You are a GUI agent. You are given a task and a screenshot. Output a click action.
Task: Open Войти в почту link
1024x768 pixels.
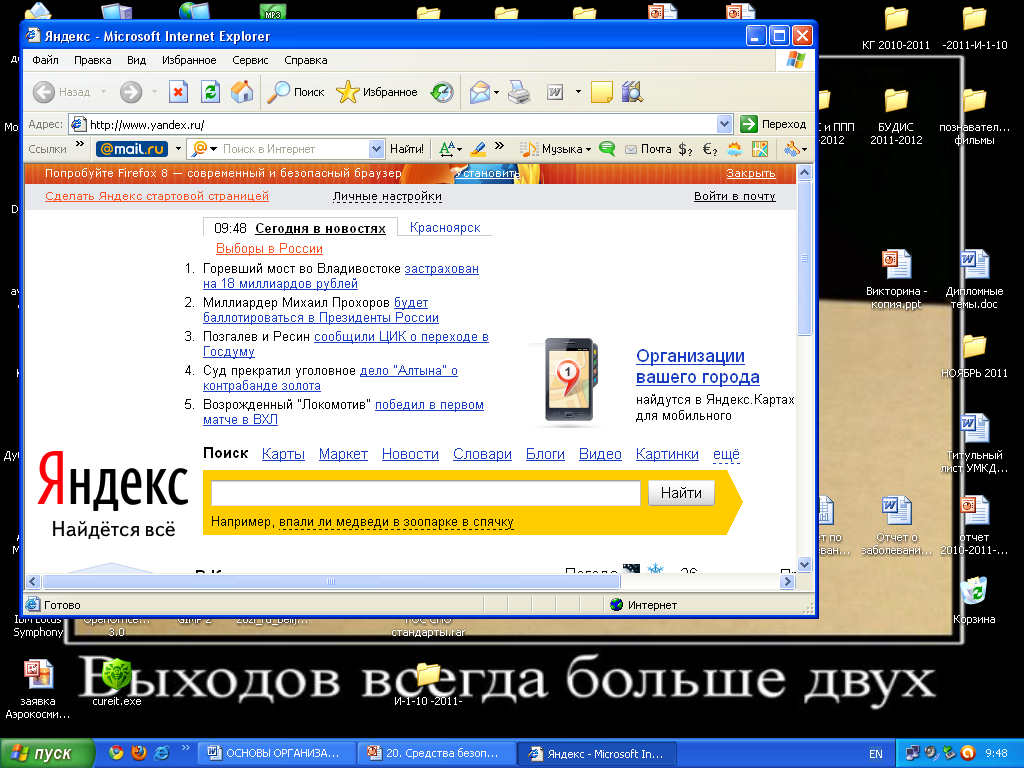pyautogui.click(x=735, y=196)
